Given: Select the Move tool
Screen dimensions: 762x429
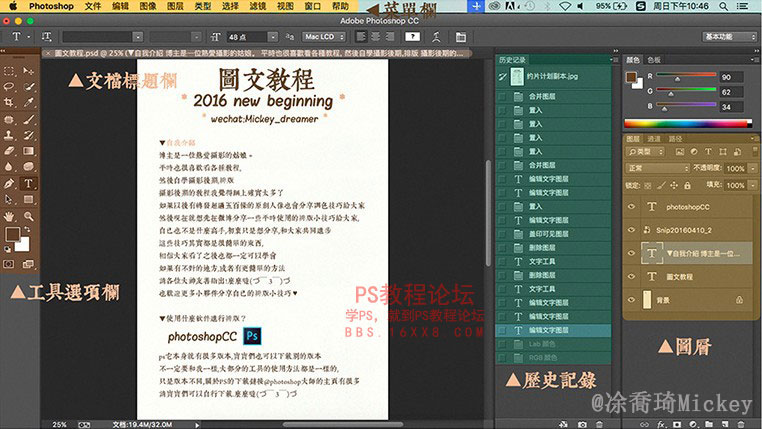Looking at the screenshot, I should pos(29,71).
